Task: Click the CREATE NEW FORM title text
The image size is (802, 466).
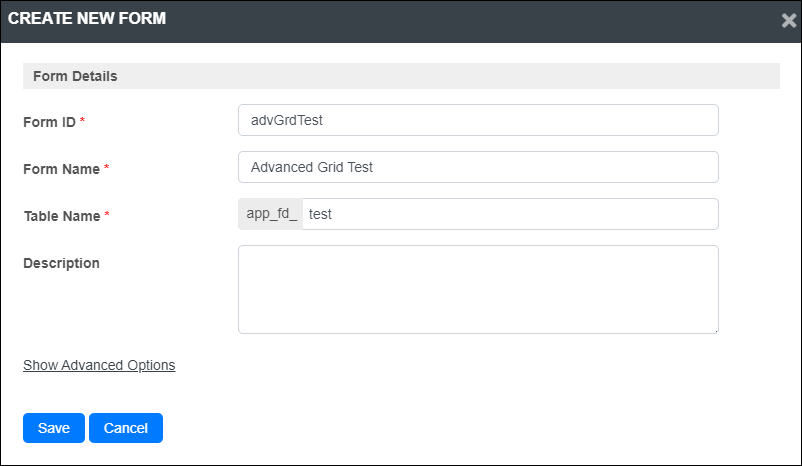Action: point(87,18)
